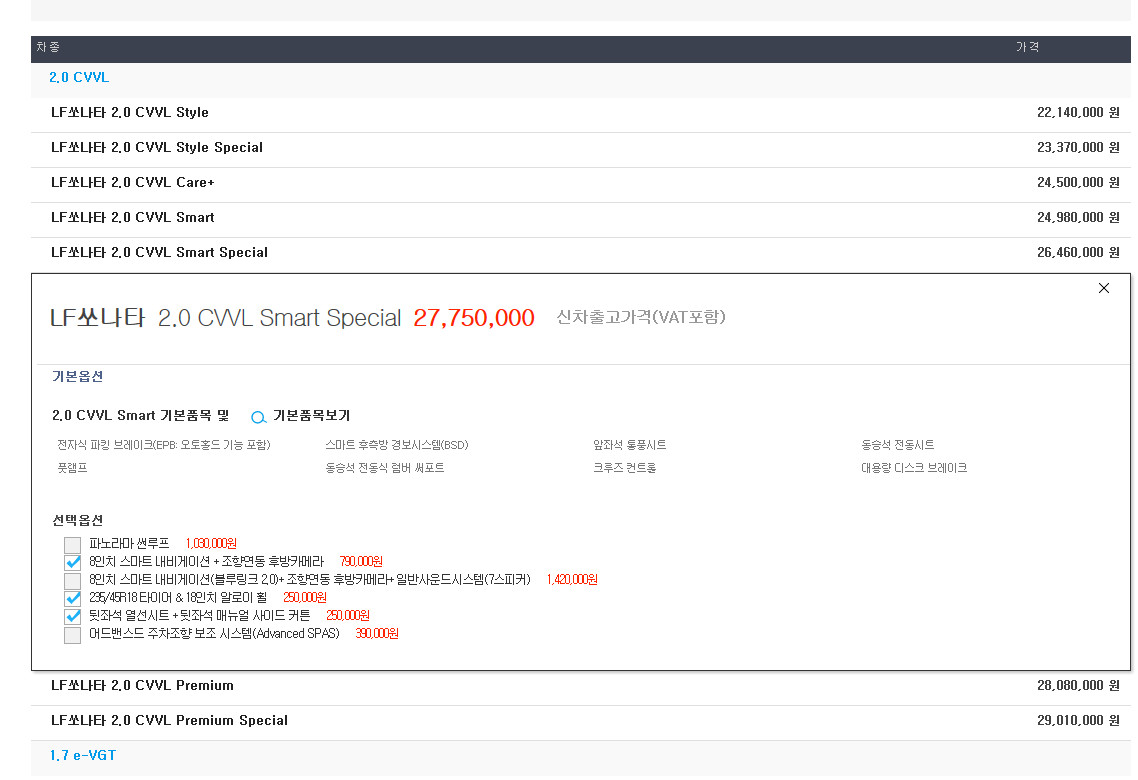Viewport: 1138px width, 780px height.
Task: Uncheck 235/45R18 타이어 & 18인치 알로이 휠
Action: (x=73, y=599)
